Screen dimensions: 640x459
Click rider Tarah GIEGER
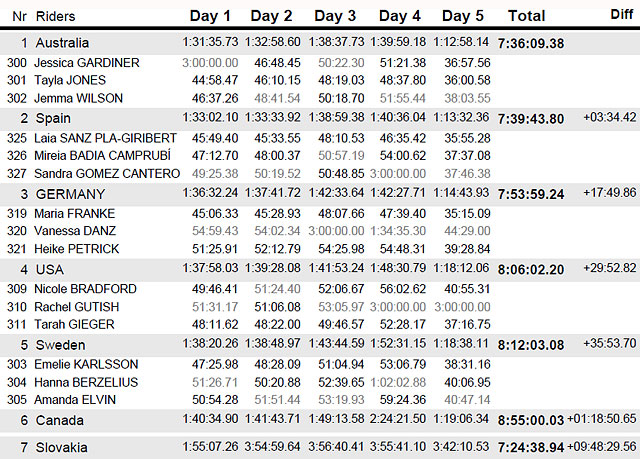tap(74, 324)
